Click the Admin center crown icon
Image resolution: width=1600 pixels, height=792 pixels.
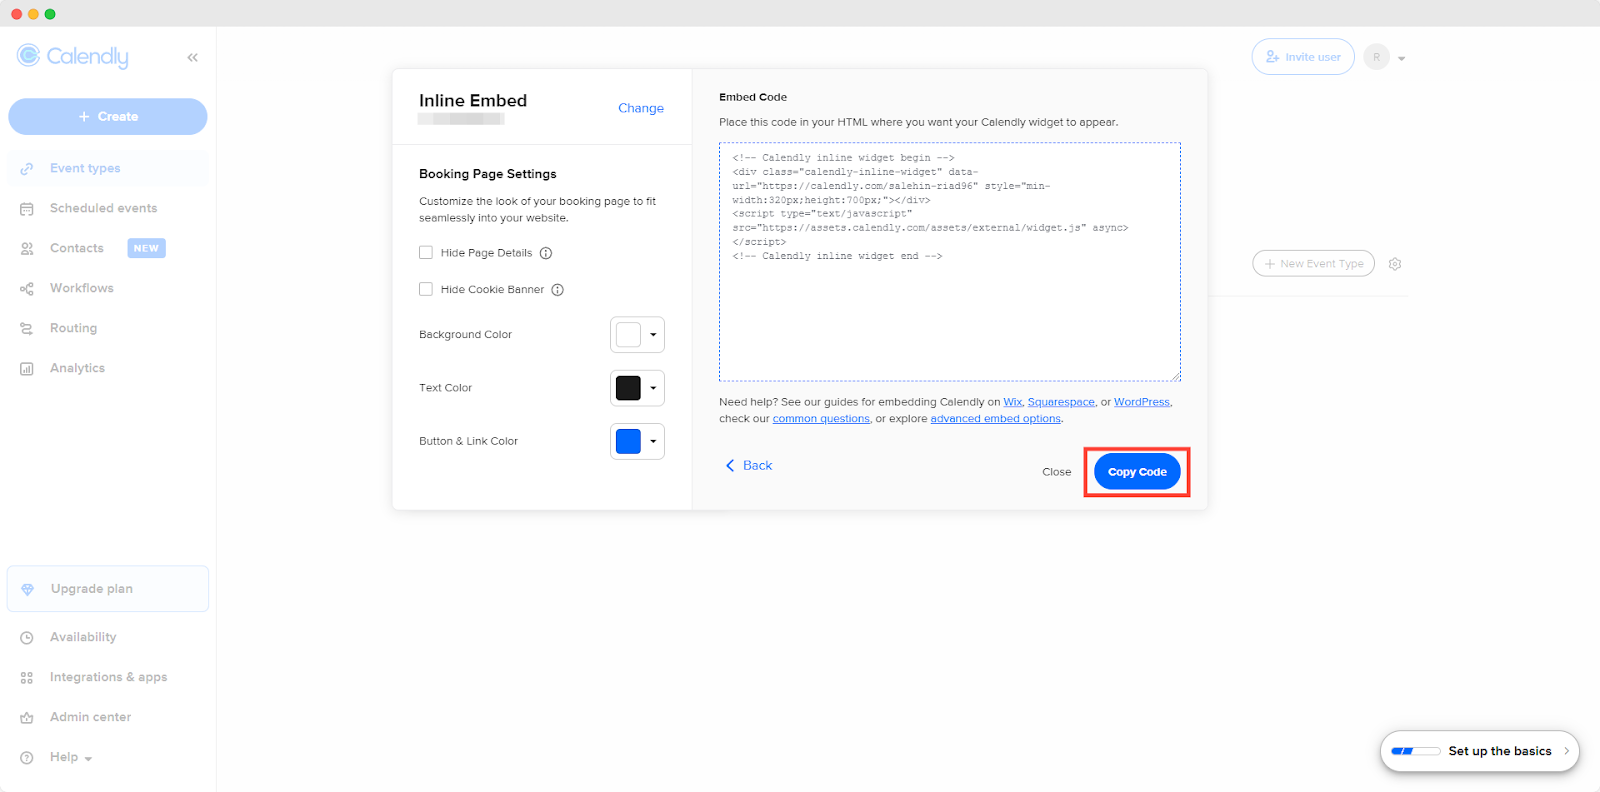point(27,717)
